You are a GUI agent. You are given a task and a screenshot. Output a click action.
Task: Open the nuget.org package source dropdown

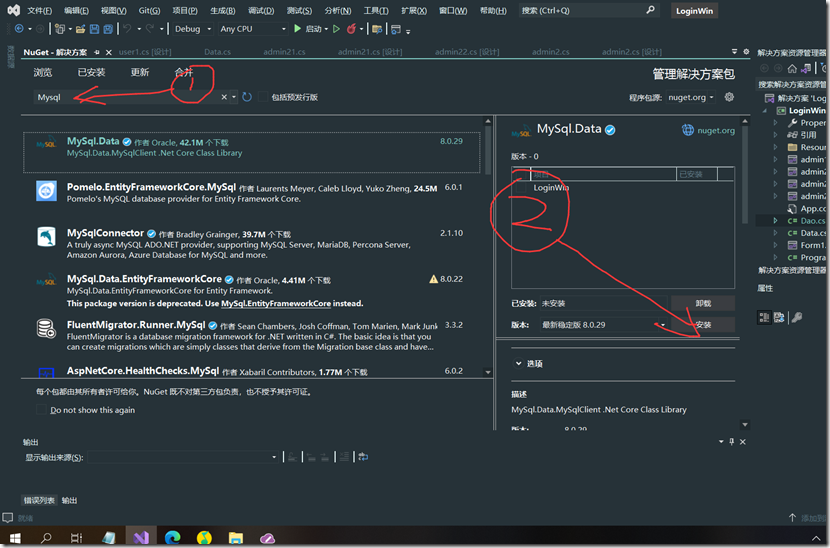691,97
